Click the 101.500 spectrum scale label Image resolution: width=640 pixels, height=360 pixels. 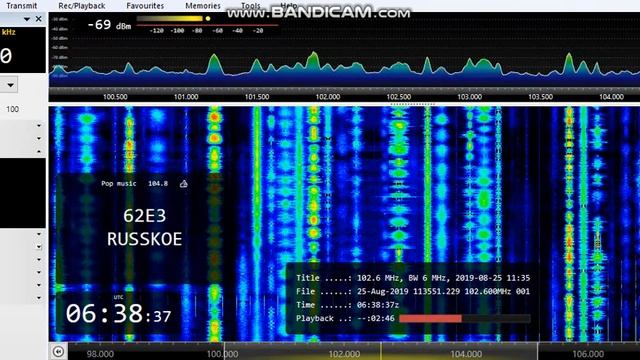[x=257, y=97]
